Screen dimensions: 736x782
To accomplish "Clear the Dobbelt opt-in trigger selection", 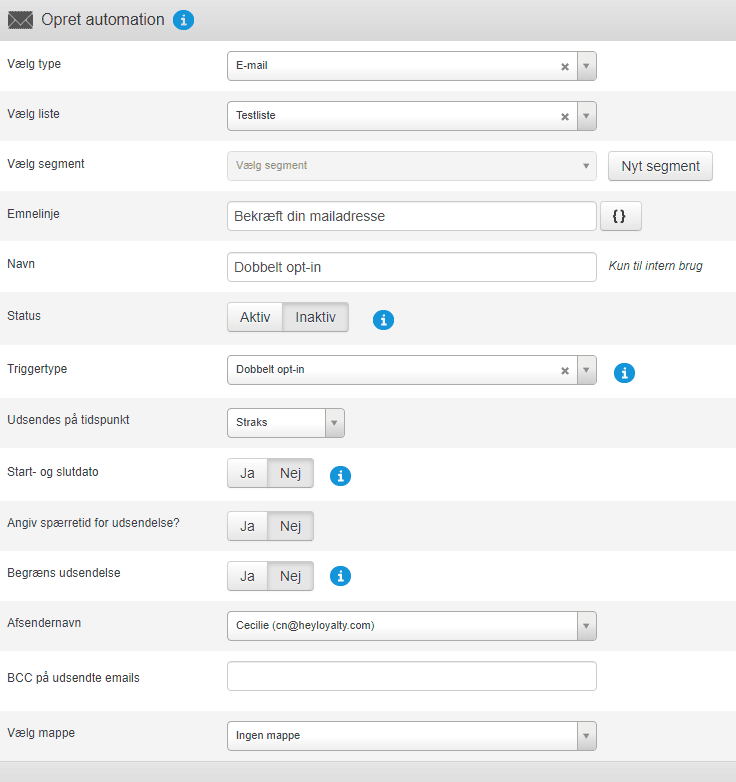I will (564, 371).
